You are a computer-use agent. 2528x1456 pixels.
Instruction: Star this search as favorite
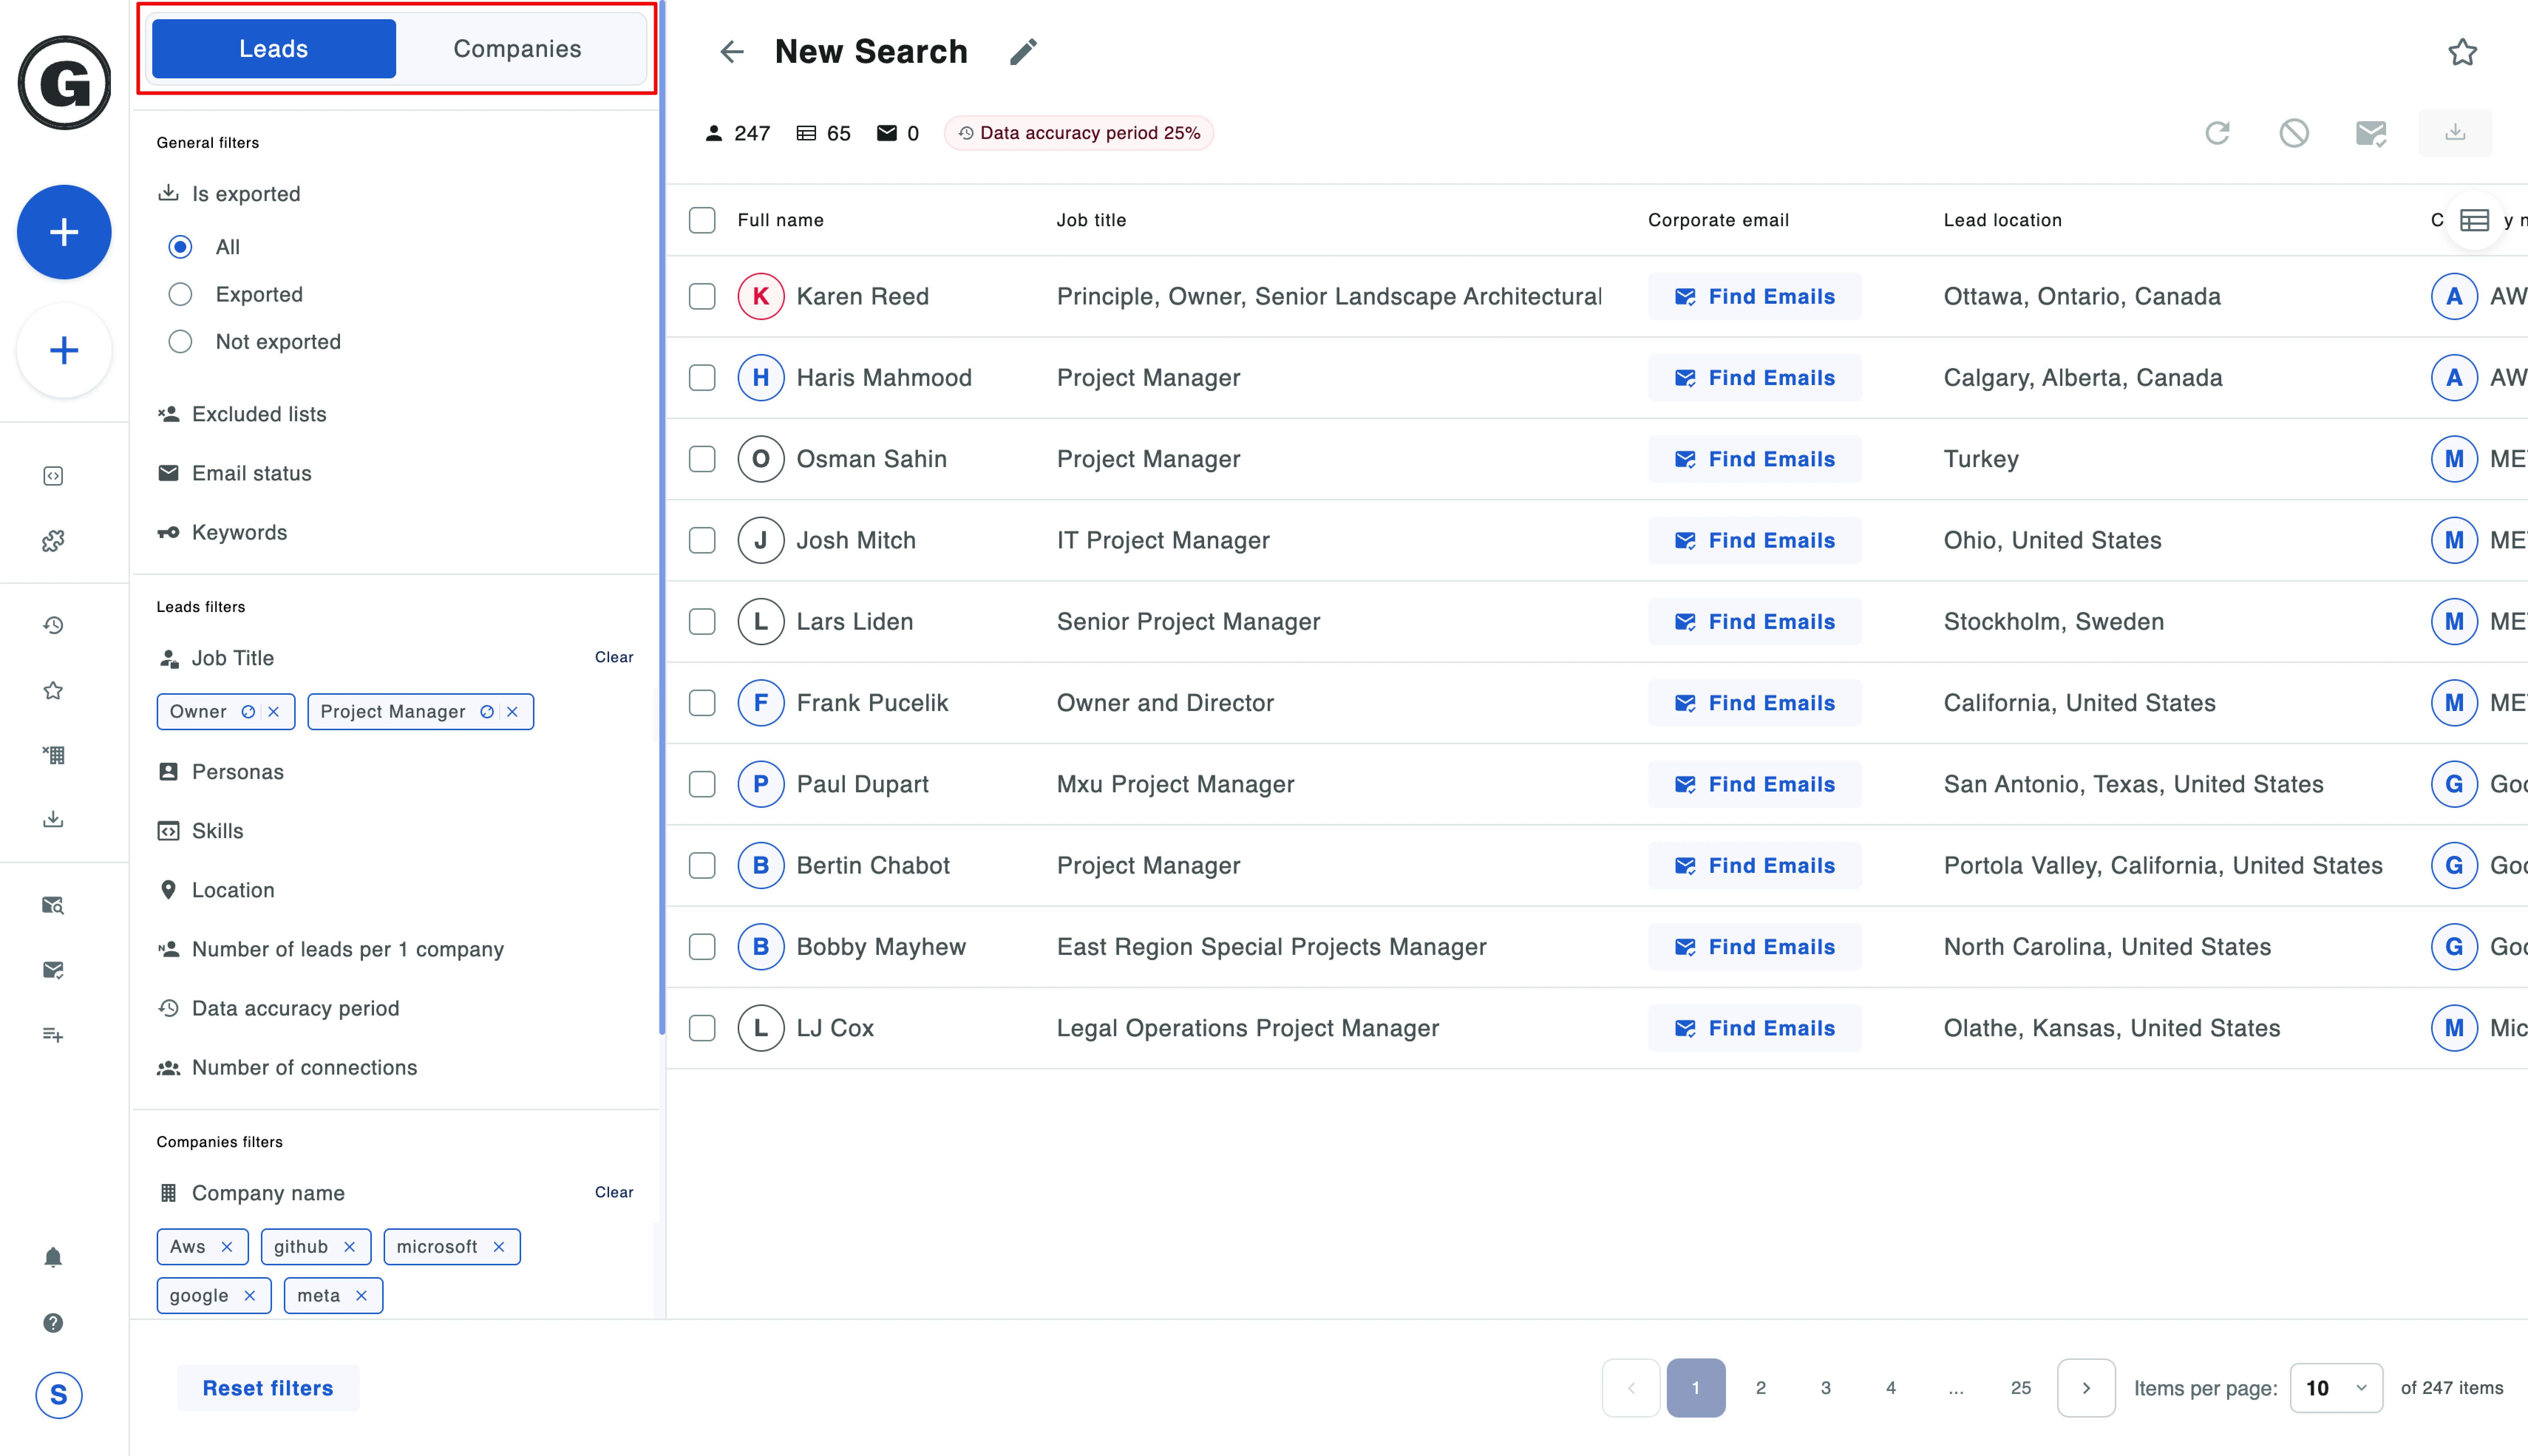2462,52
